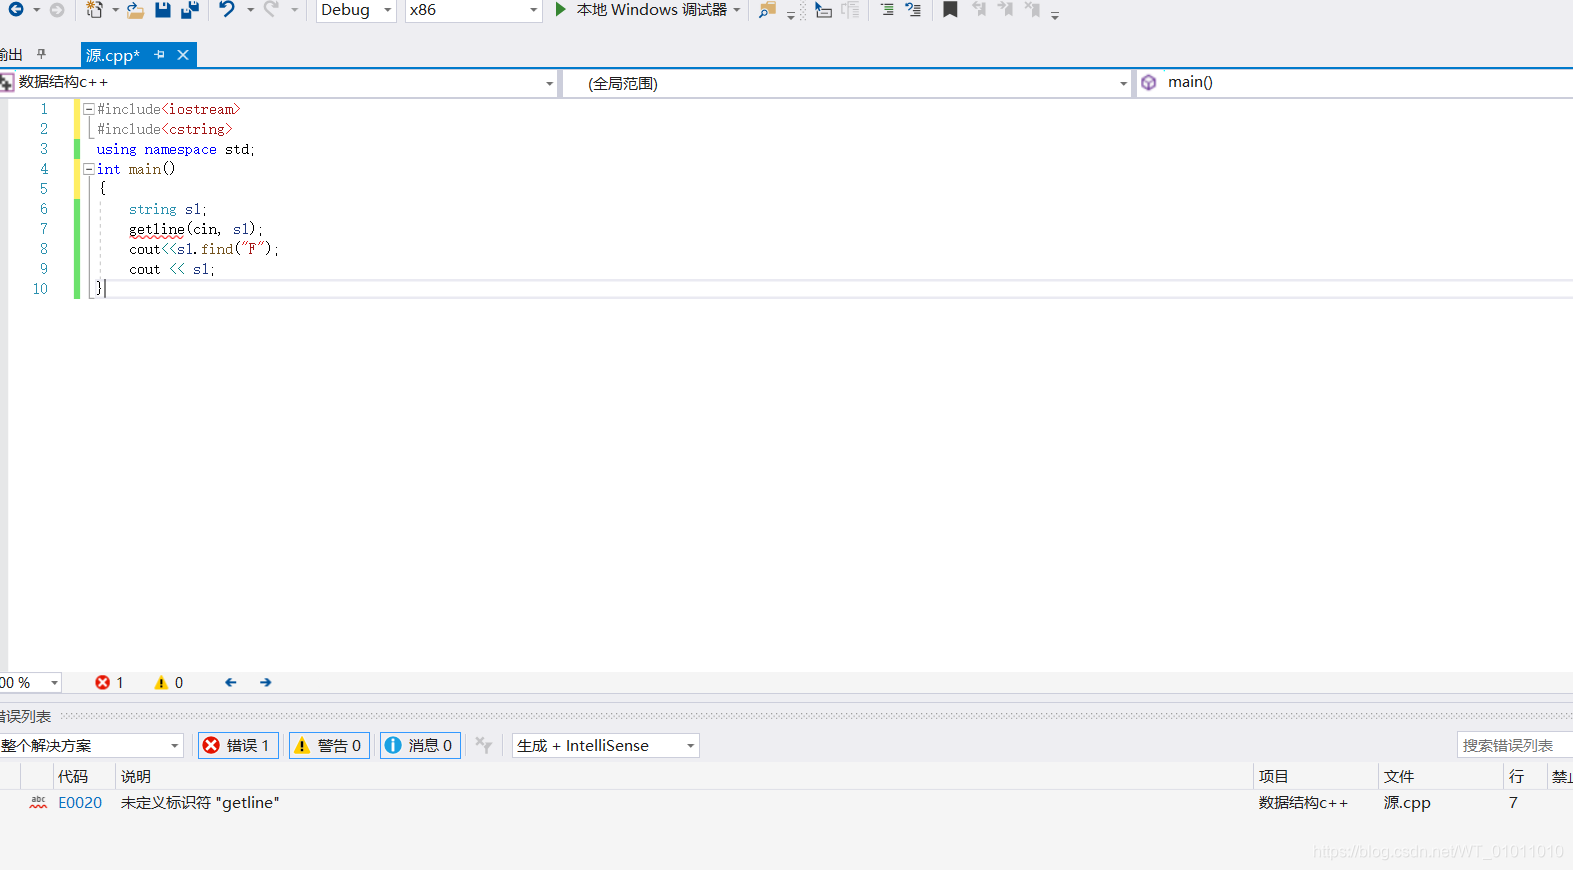
Task: Click in the 搜索错误列表 search field
Action: 1514,745
